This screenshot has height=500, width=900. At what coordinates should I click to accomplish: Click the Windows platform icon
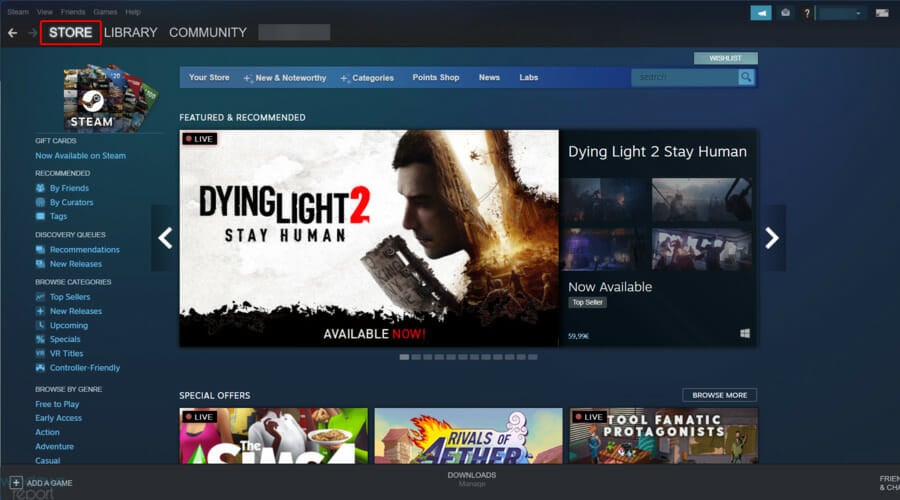pyautogui.click(x=745, y=334)
